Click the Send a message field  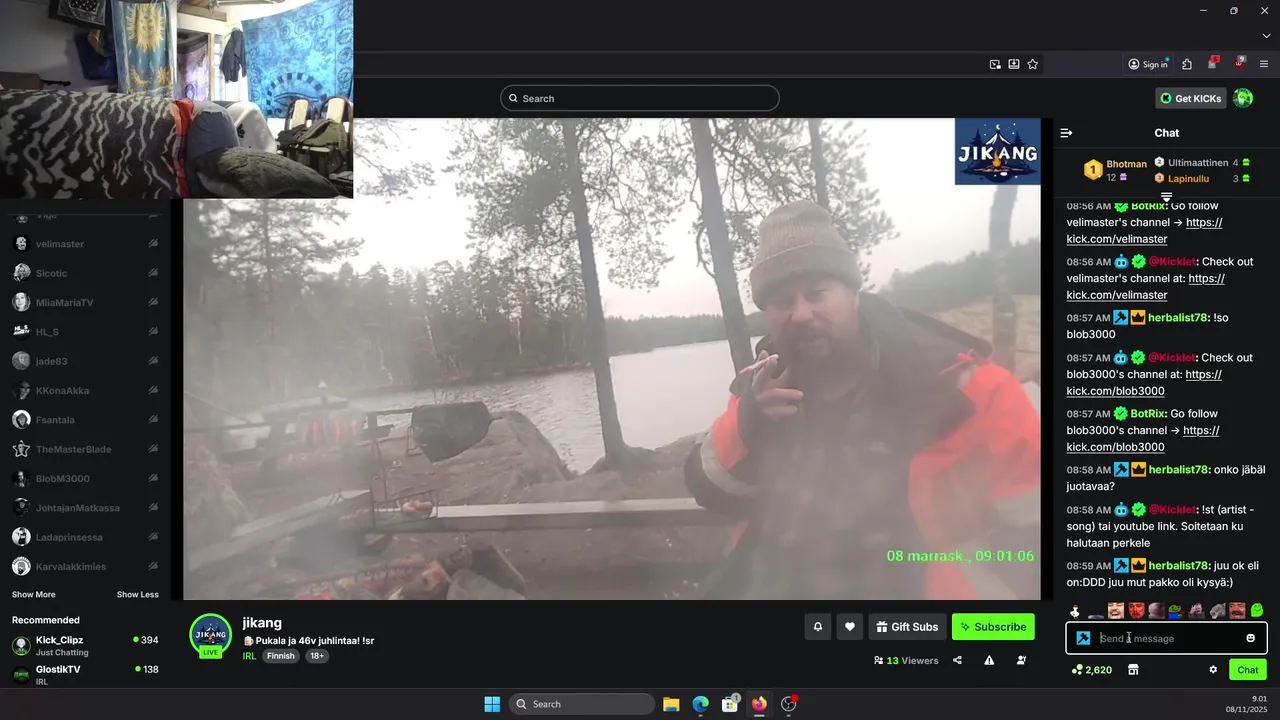[1166, 638]
